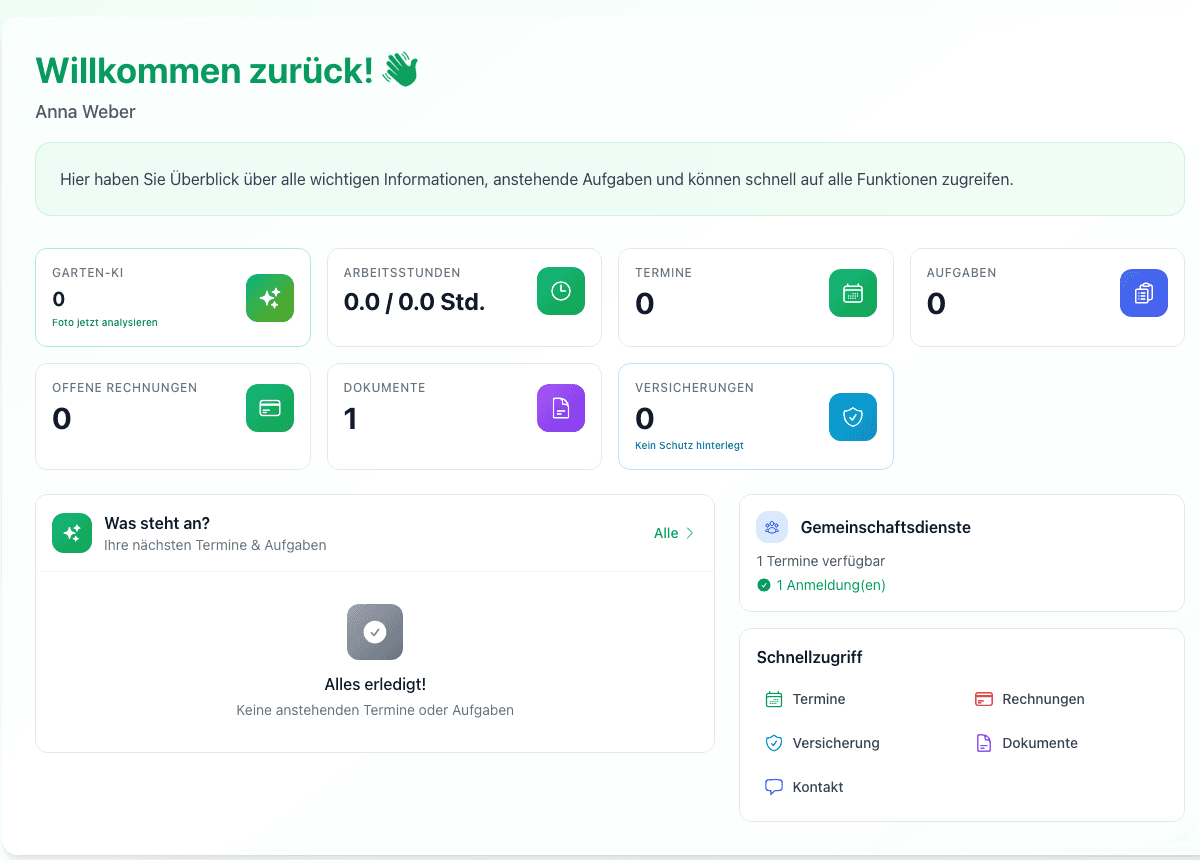Click 'Kein Schutz hinterlegt' note

pos(689,446)
